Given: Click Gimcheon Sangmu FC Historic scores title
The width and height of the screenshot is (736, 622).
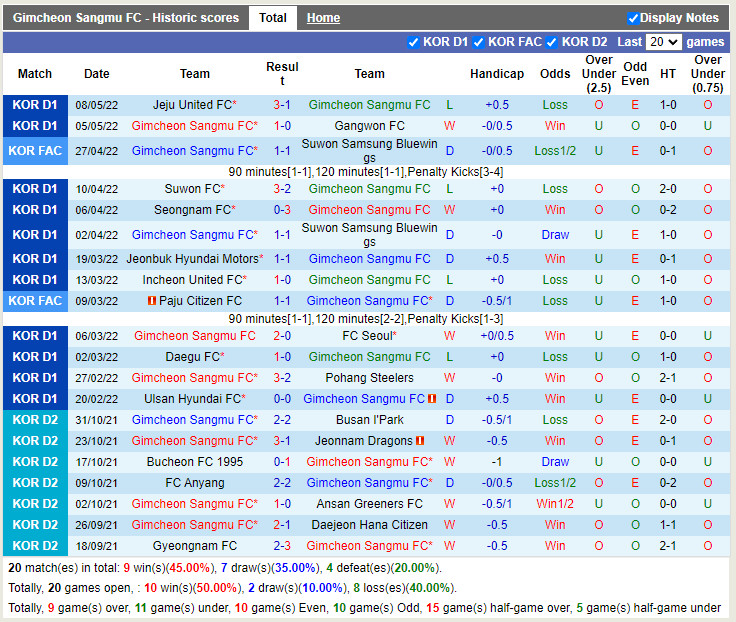Looking at the screenshot, I should (126, 18).
